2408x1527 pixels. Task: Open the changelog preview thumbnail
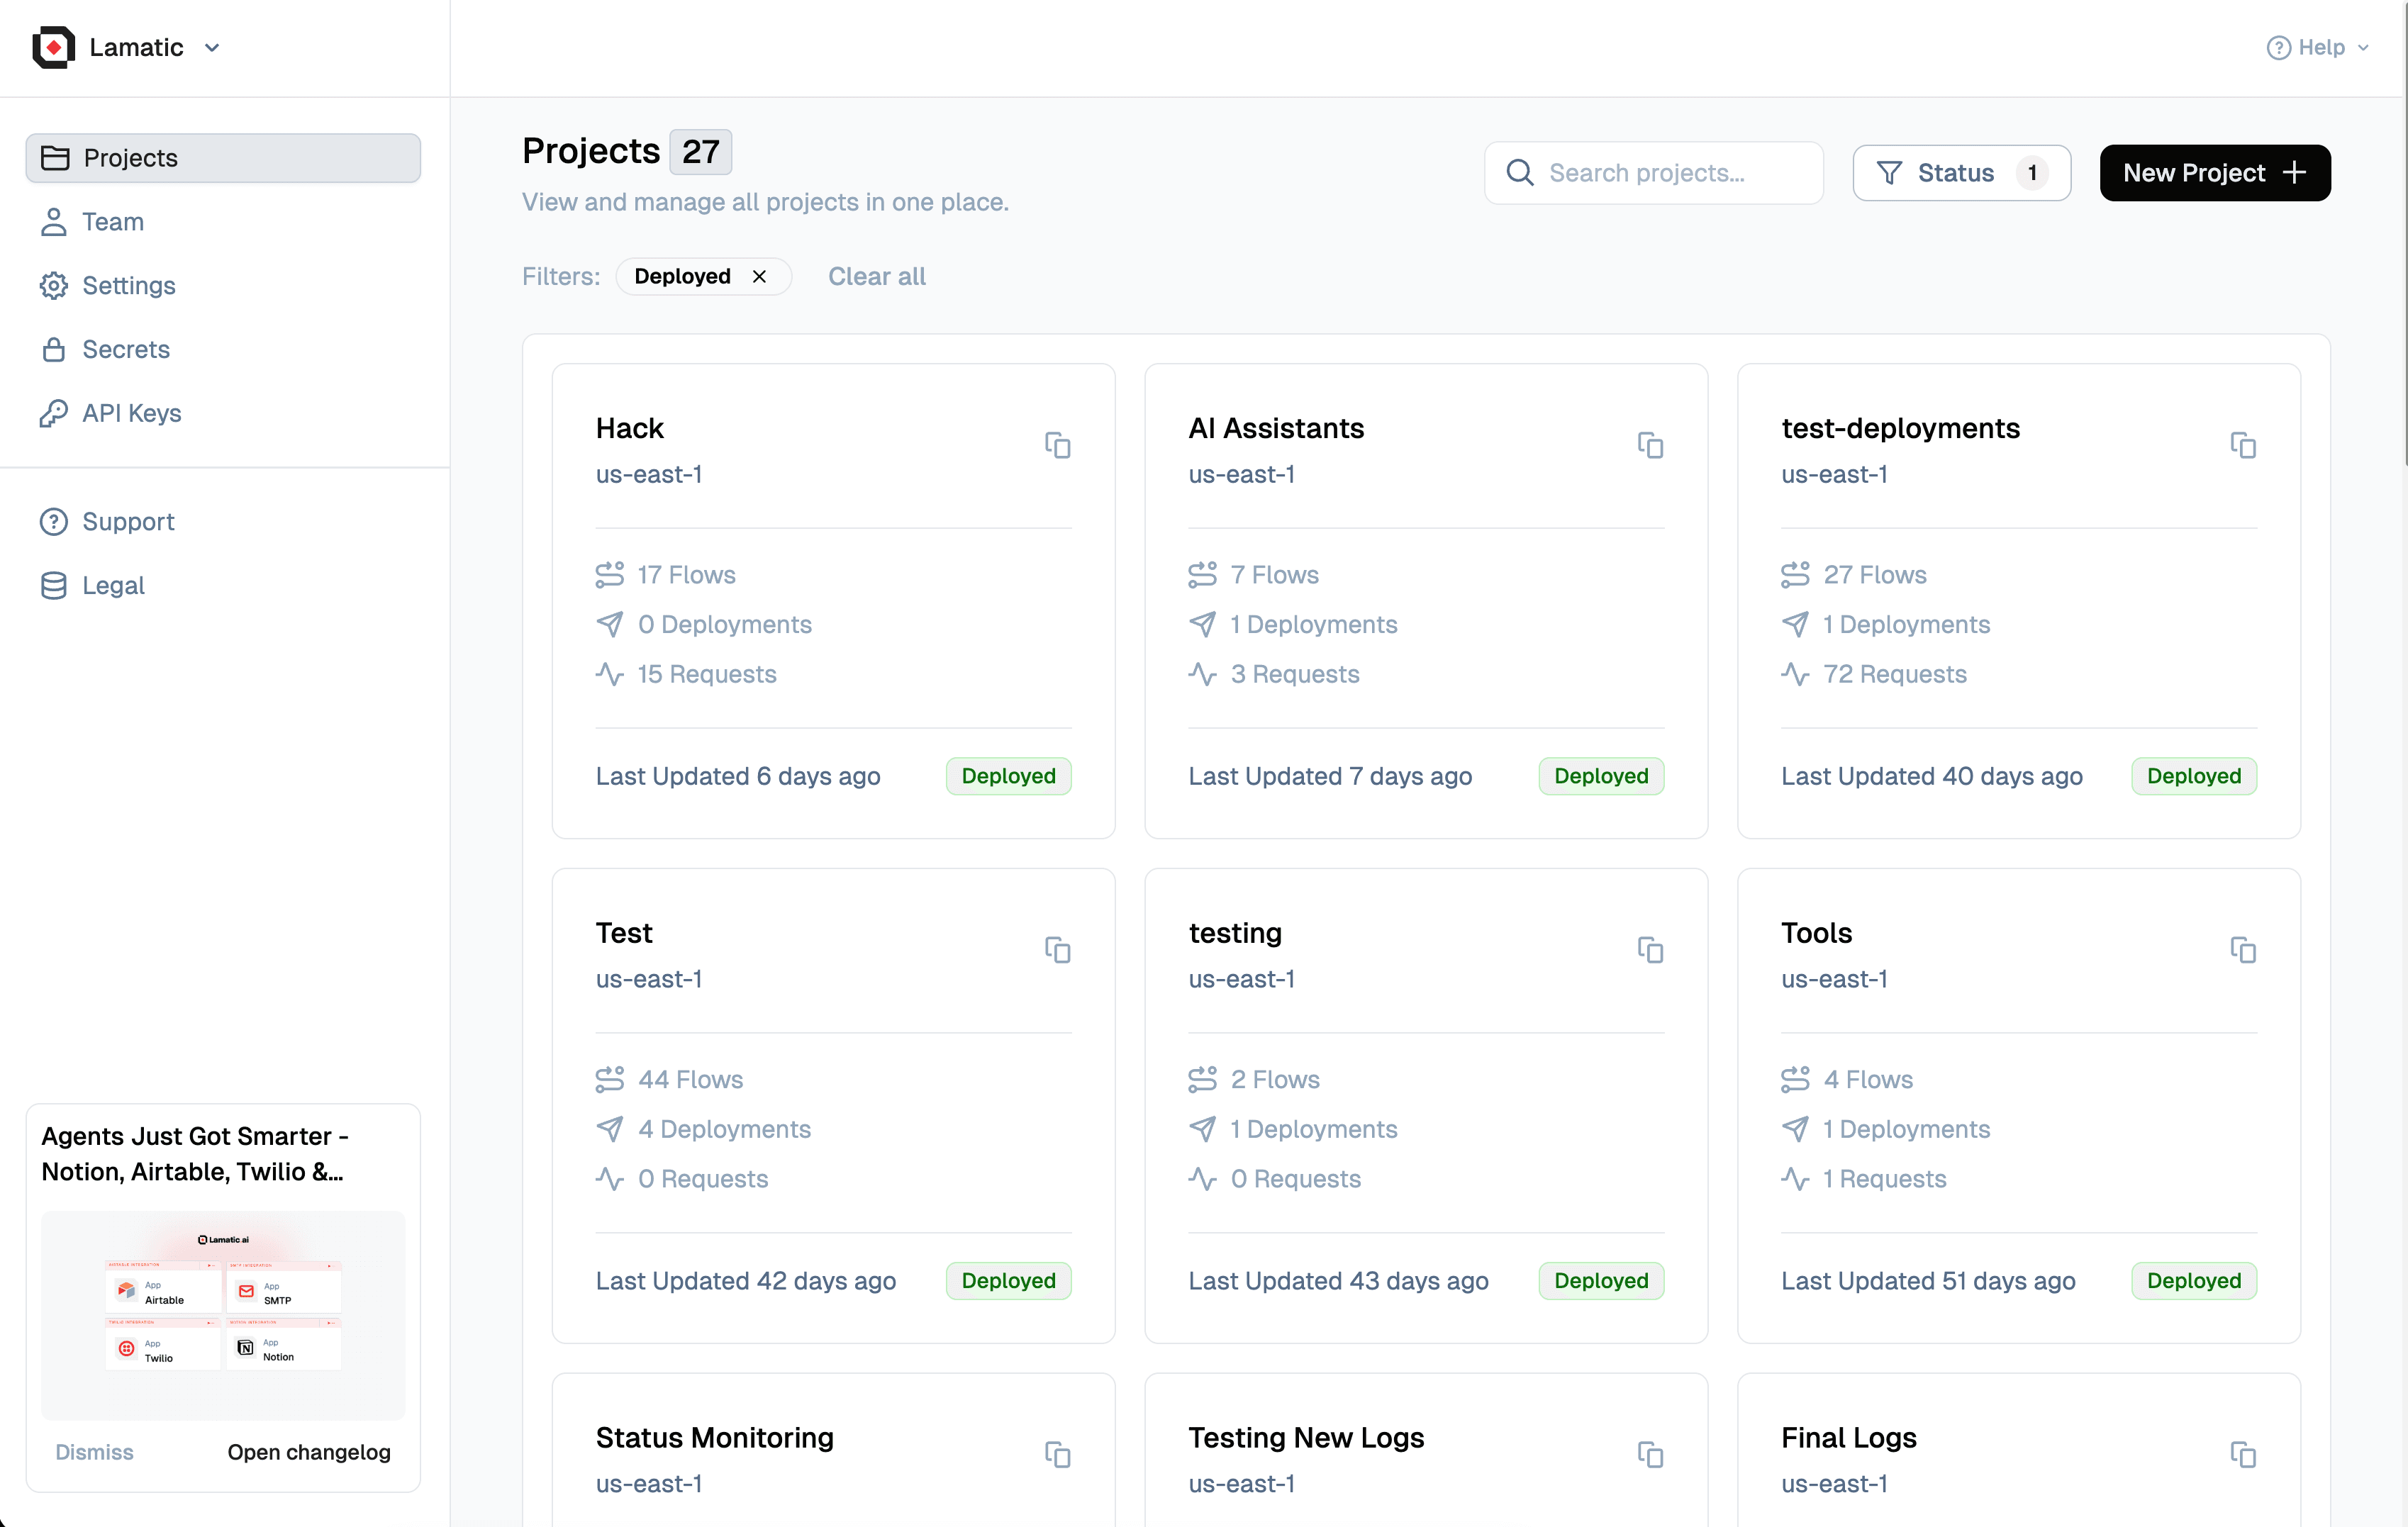[223, 1314]
